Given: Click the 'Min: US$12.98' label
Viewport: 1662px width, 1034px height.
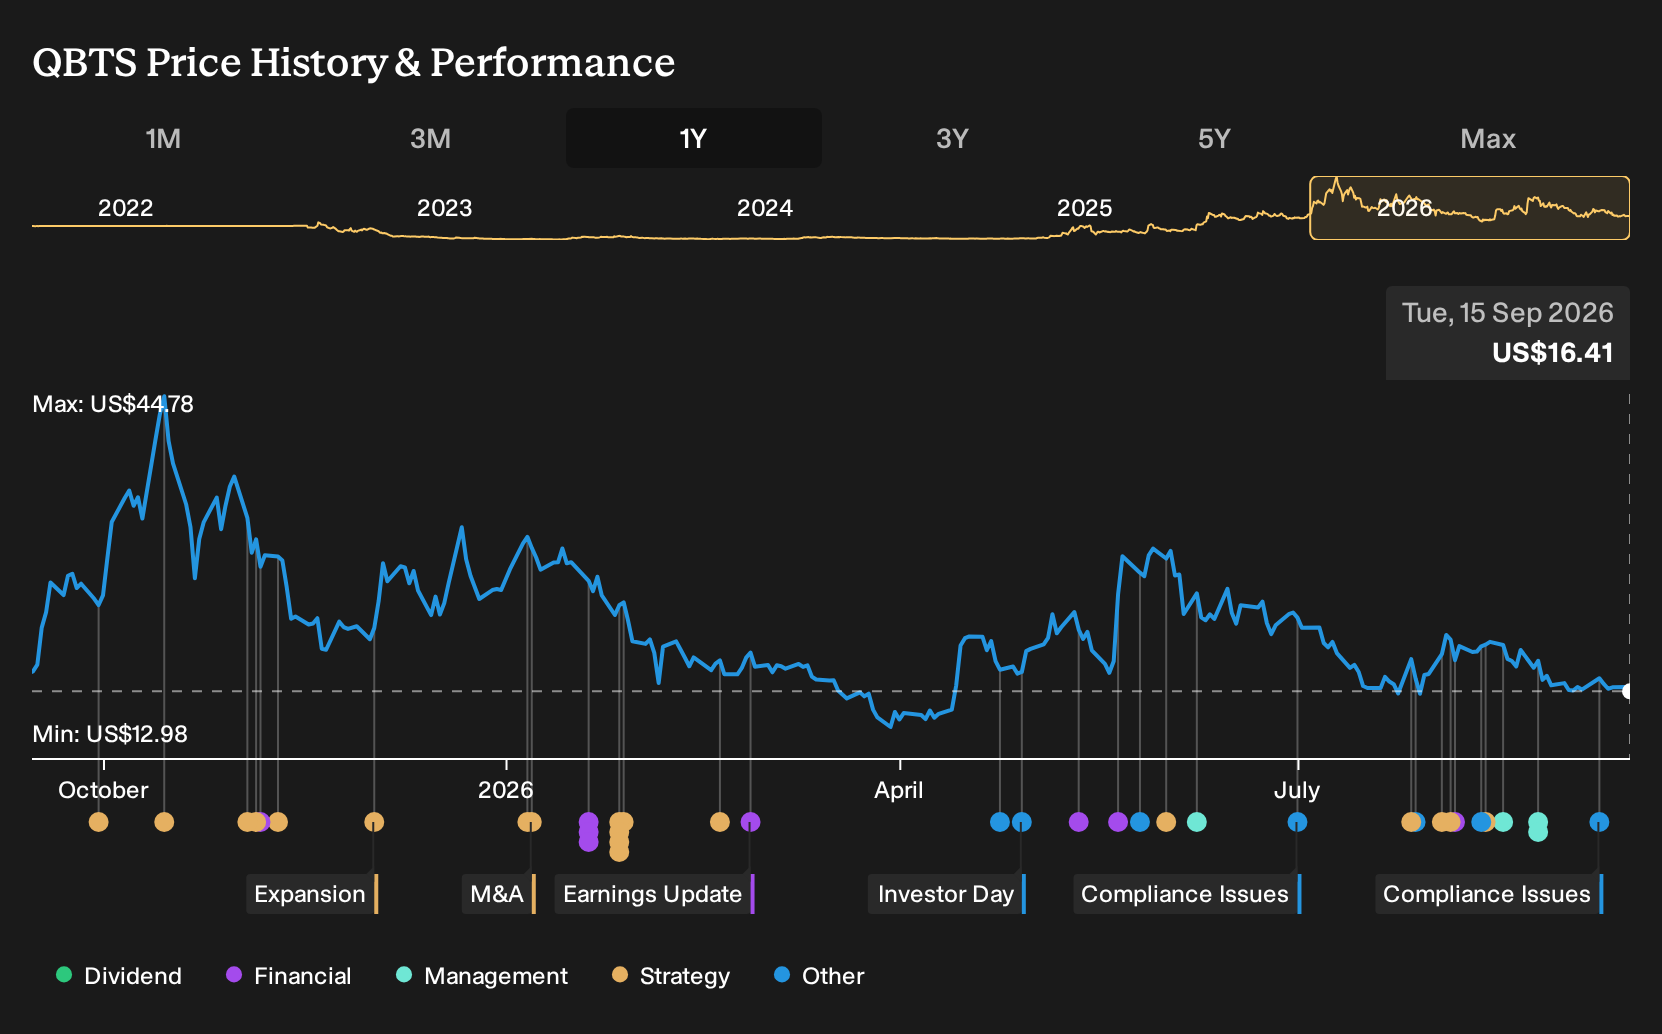Looking at the screenshot, I should [x=110, y=734].
